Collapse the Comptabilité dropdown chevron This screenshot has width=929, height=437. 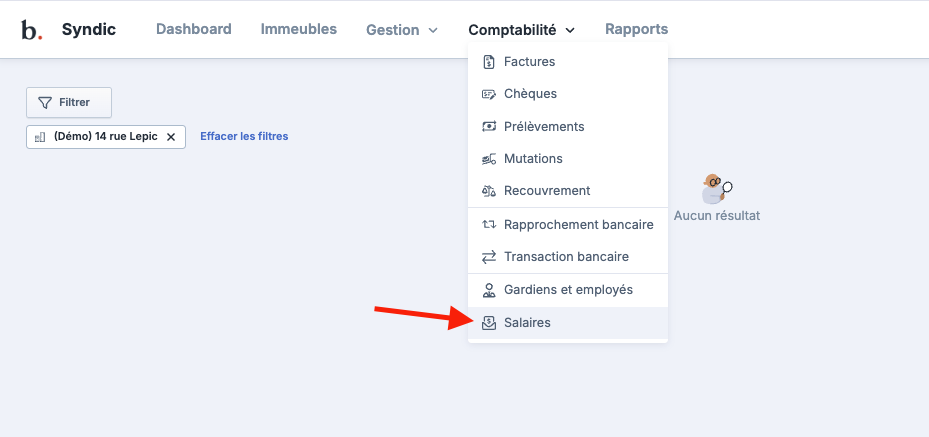570,30
